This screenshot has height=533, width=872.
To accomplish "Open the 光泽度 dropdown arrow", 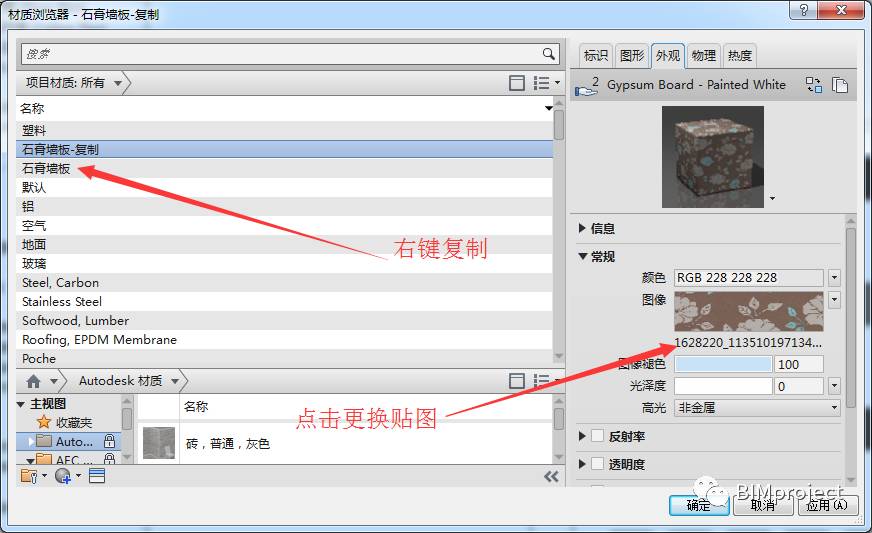I will tap(834, 386).
